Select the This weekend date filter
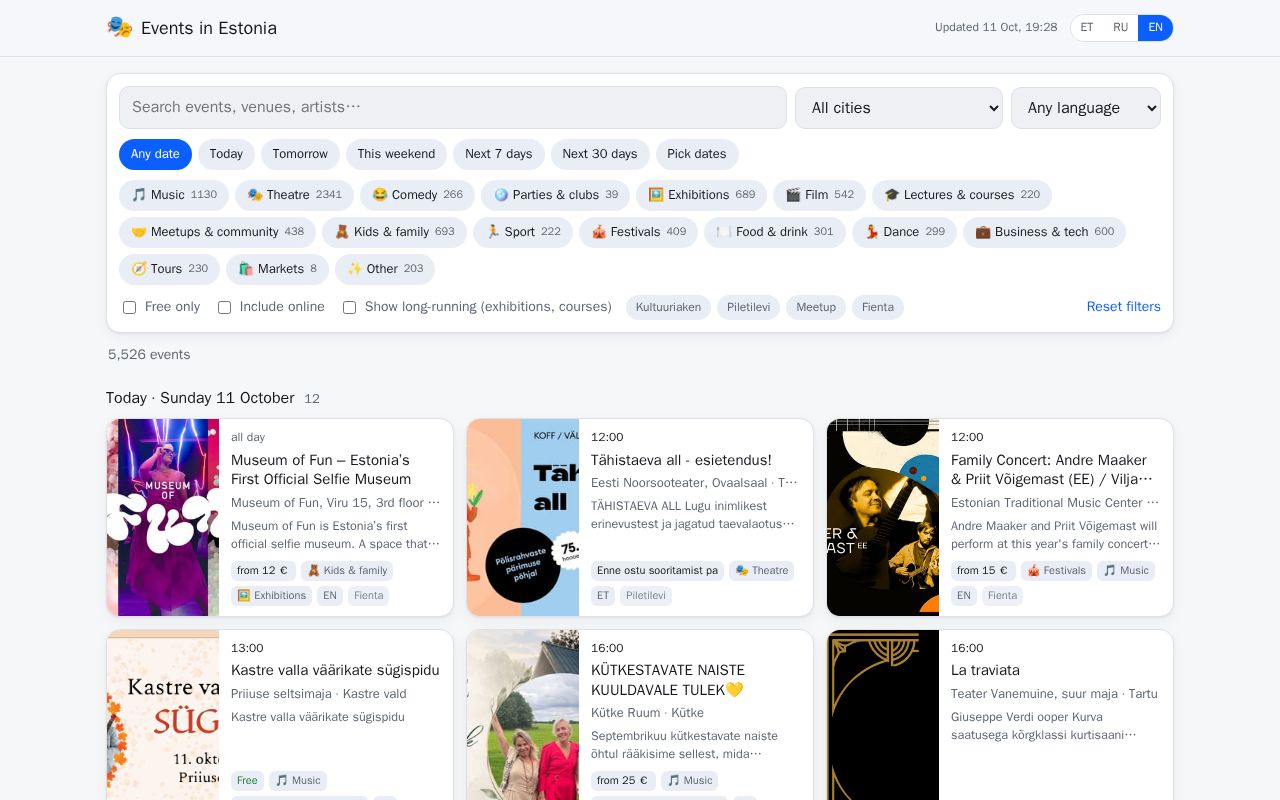 click(396, 154)
